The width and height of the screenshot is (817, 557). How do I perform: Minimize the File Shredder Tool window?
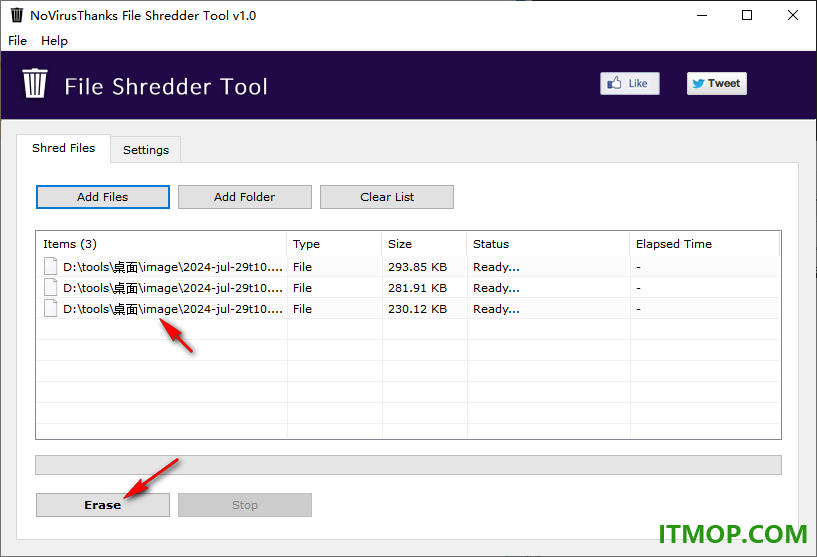point(702,15)
